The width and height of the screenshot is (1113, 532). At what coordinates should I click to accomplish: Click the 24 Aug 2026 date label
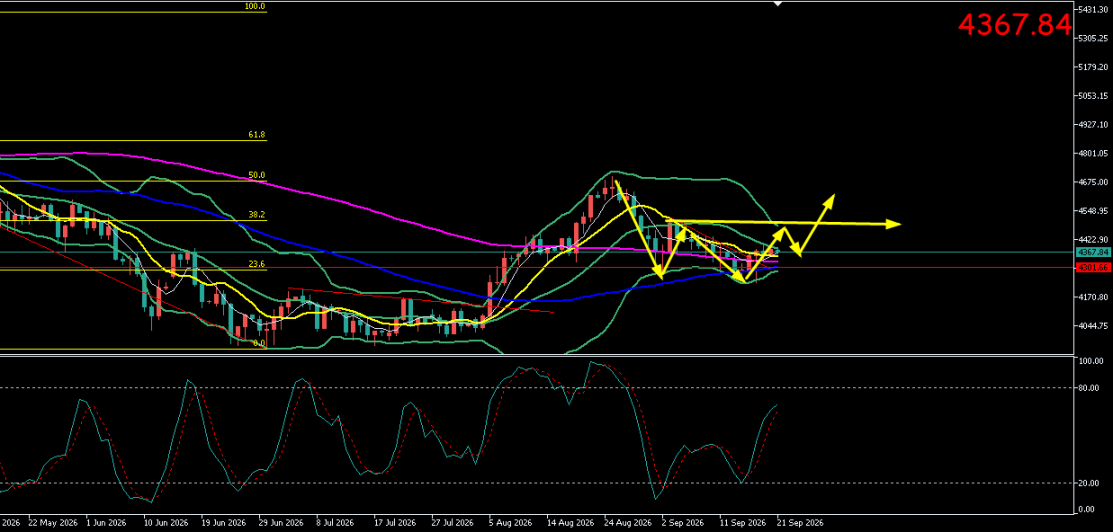point(627,523)
